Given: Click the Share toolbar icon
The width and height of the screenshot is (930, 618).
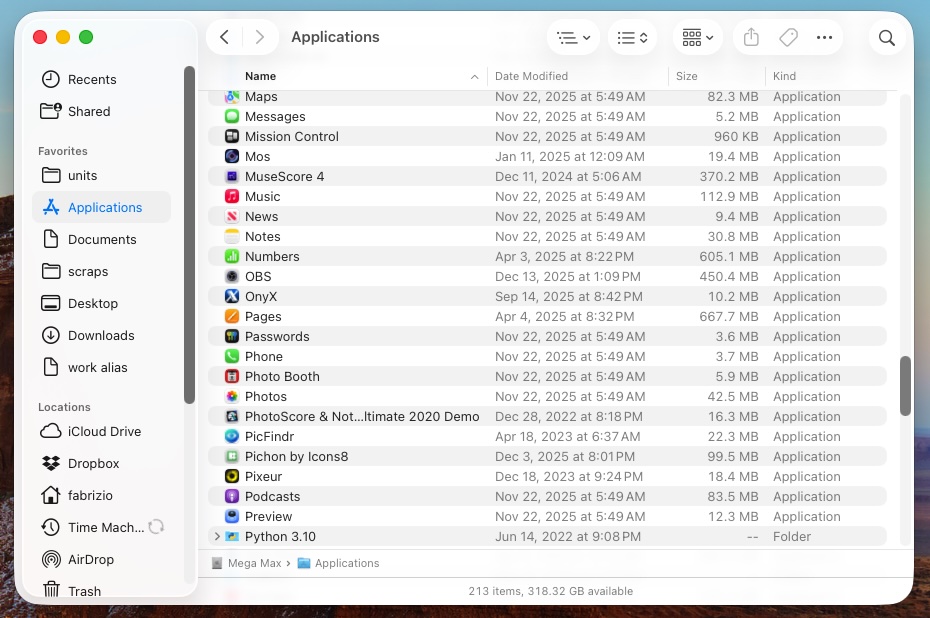Looking at the screenshot, I should pos(751,37).
